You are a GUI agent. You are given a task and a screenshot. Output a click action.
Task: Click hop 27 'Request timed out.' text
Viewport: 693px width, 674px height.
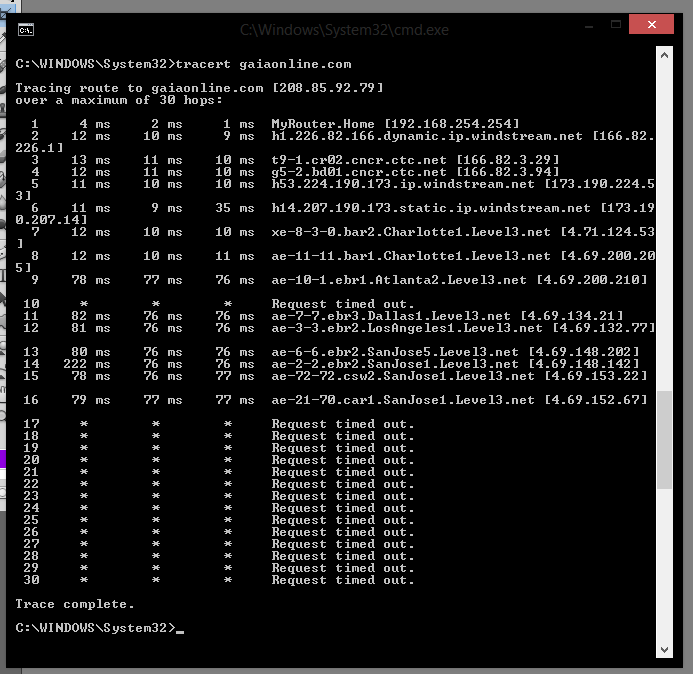coord(343,544)
